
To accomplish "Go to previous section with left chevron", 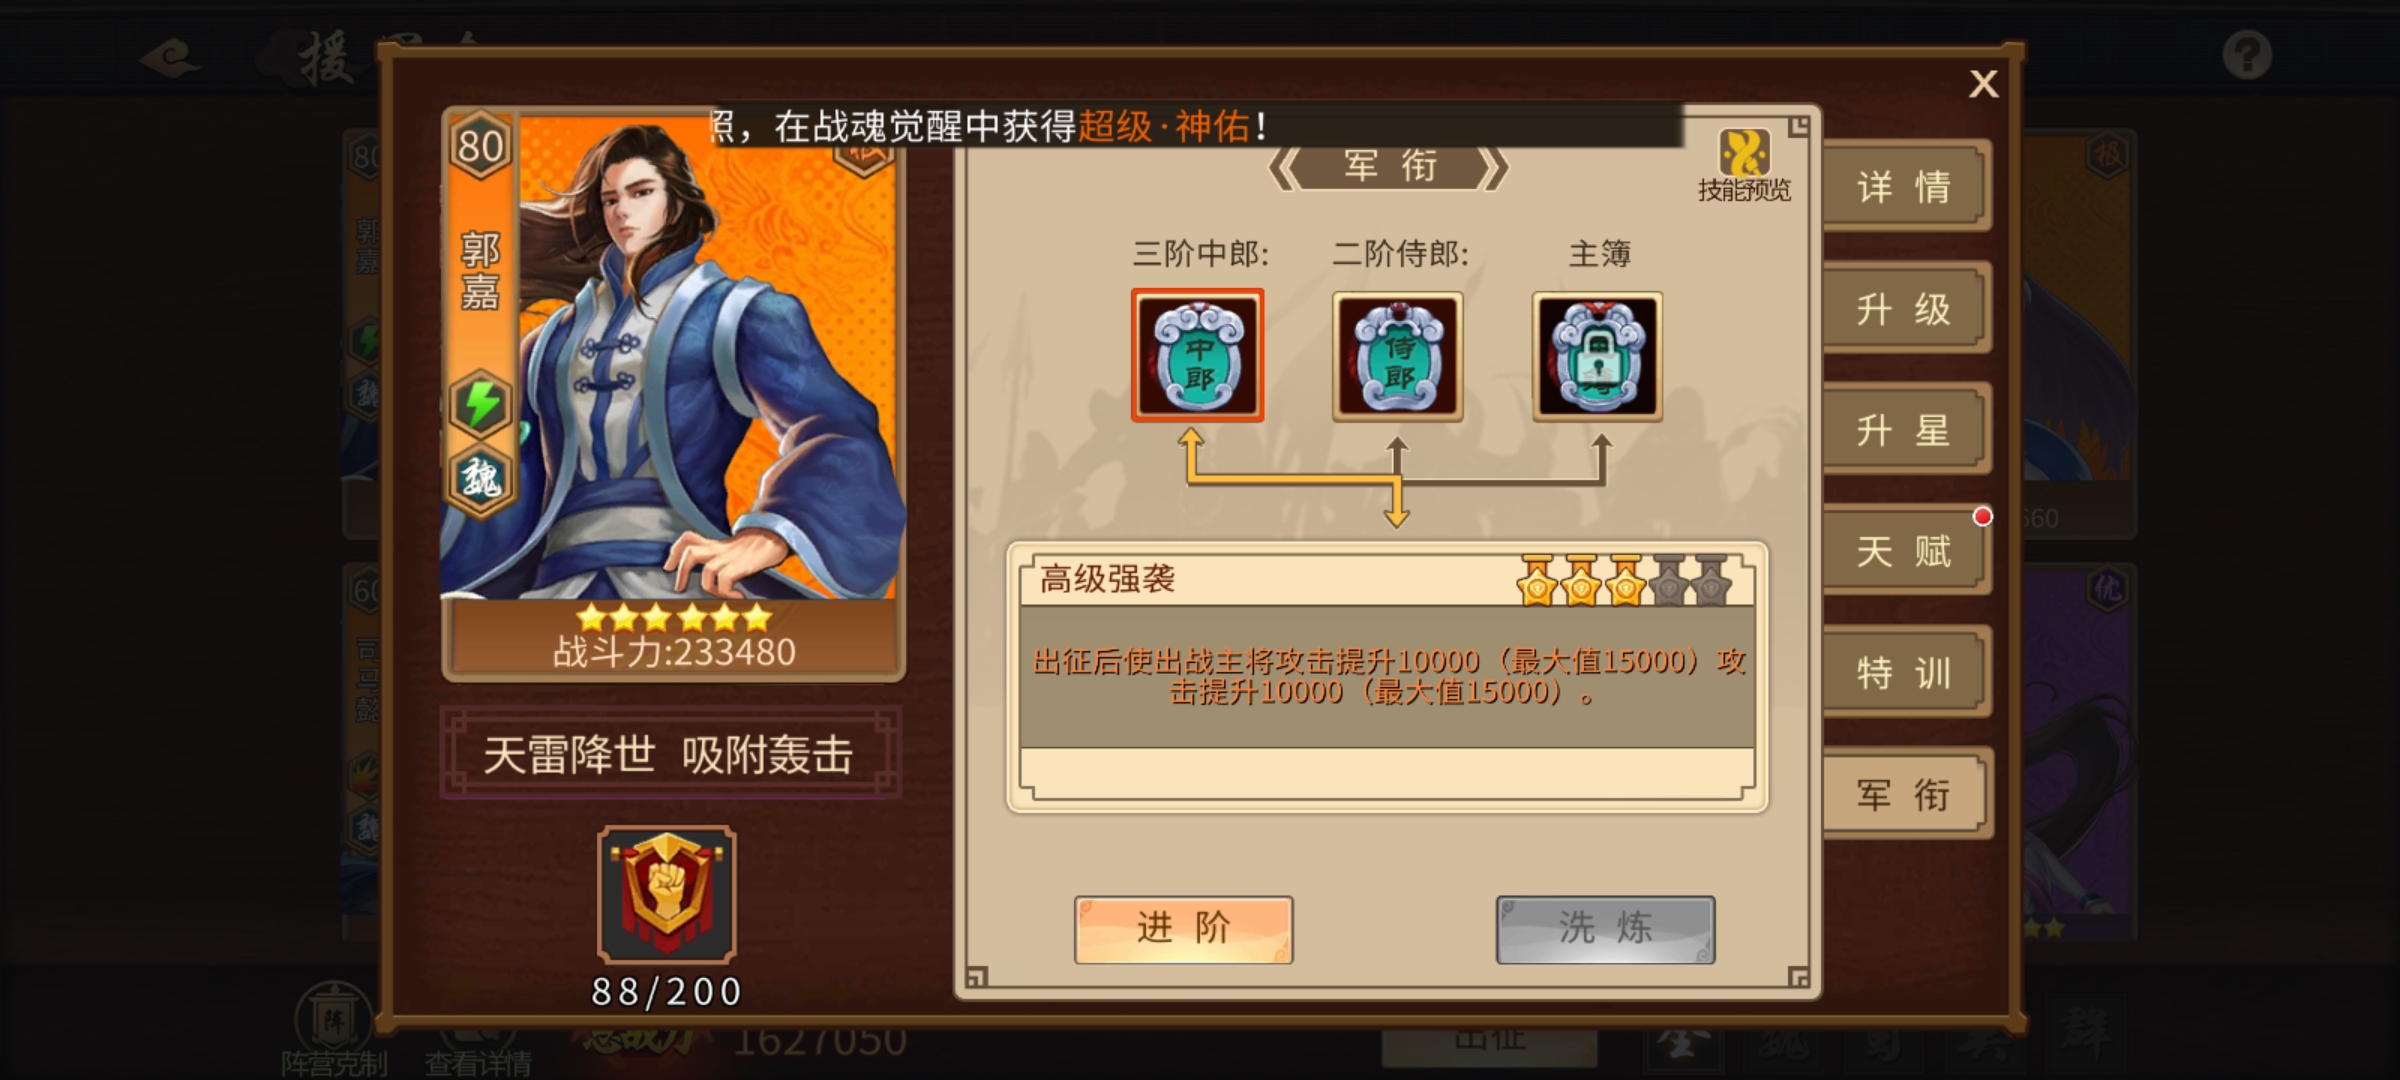I will (1283, 168).
